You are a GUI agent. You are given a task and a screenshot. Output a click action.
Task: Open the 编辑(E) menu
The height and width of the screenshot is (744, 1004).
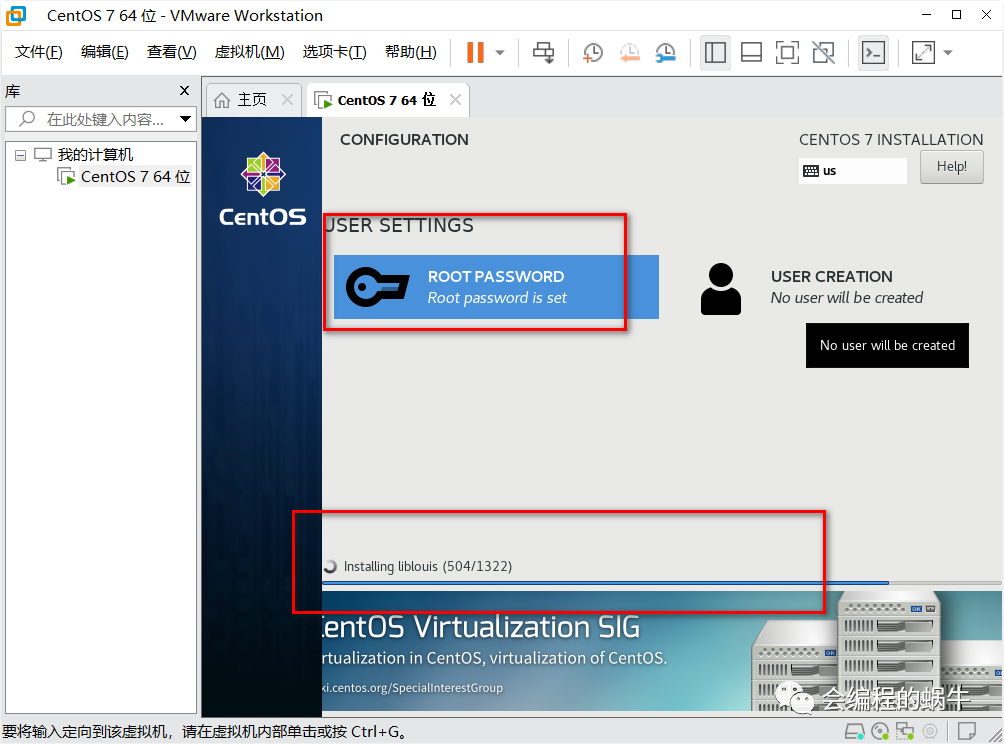click(x=104, y=52)
